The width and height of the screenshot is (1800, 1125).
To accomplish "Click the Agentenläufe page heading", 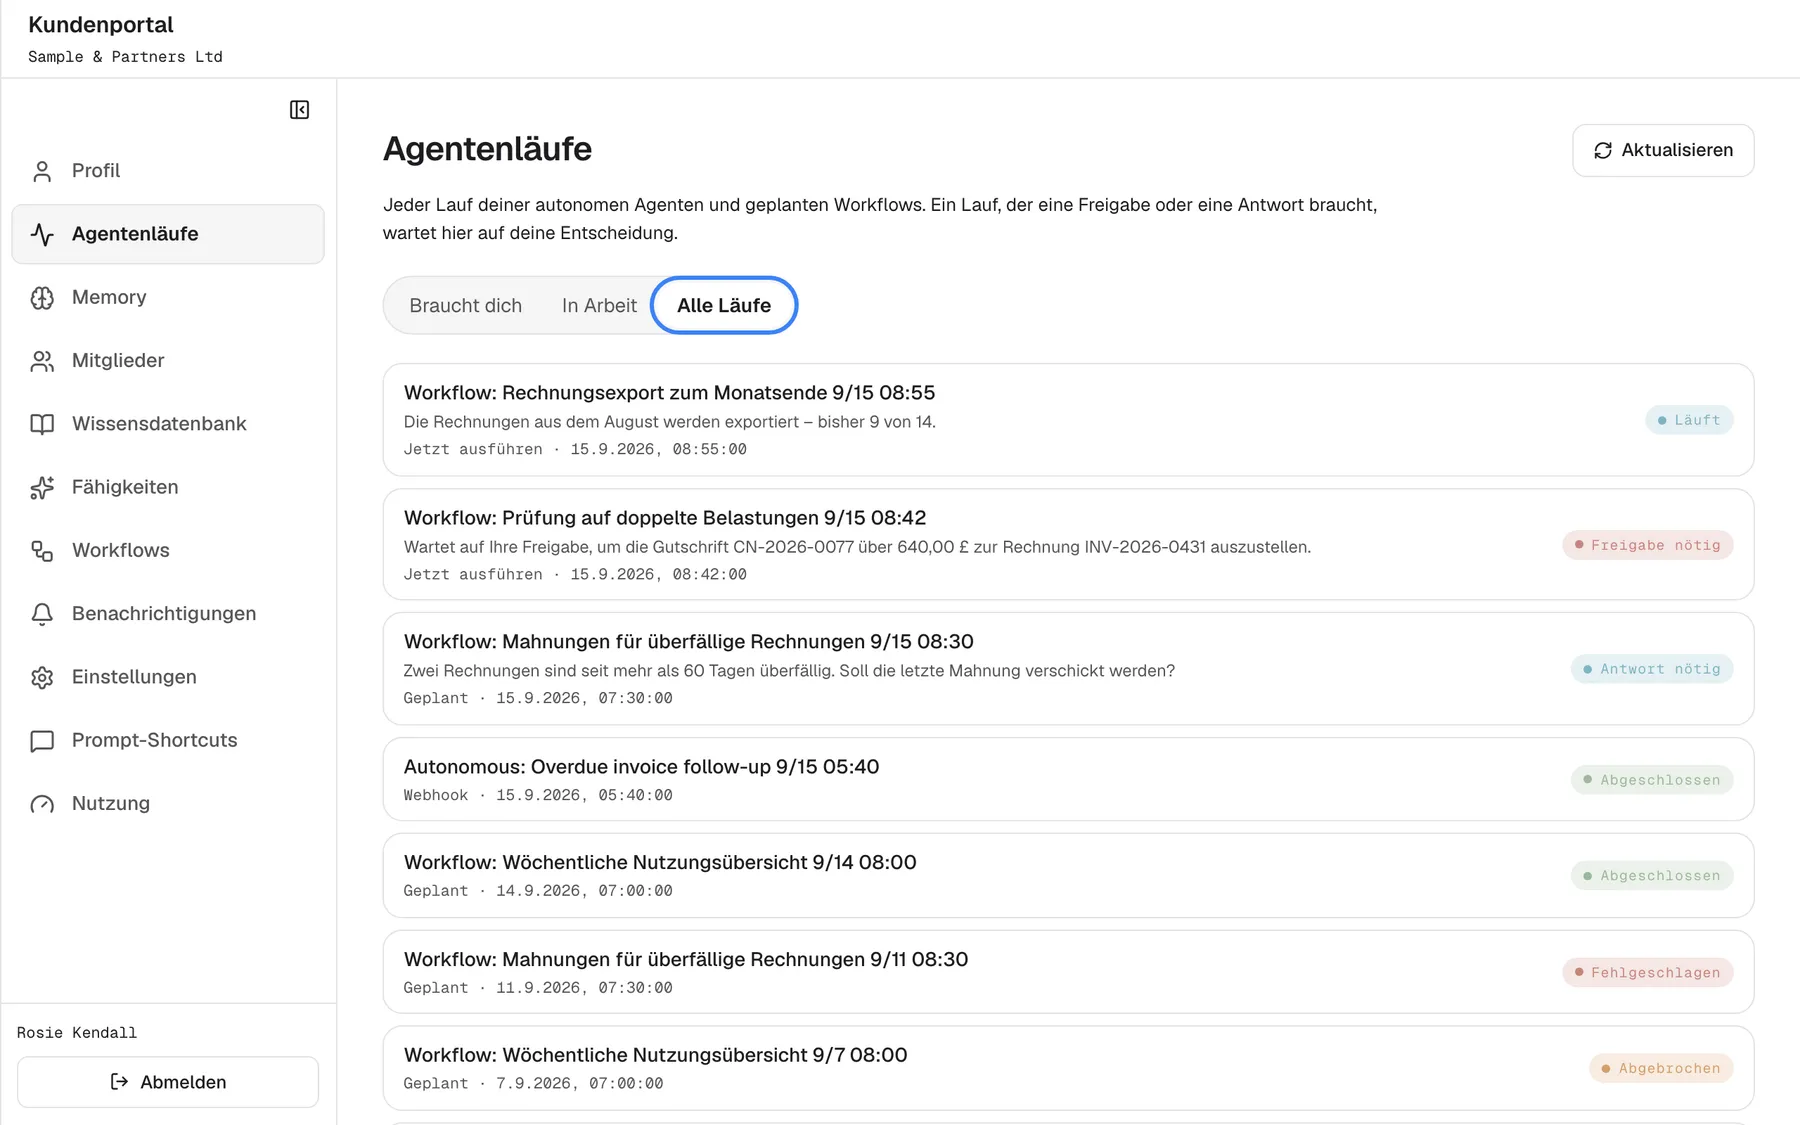I will [x=487, y=149].
